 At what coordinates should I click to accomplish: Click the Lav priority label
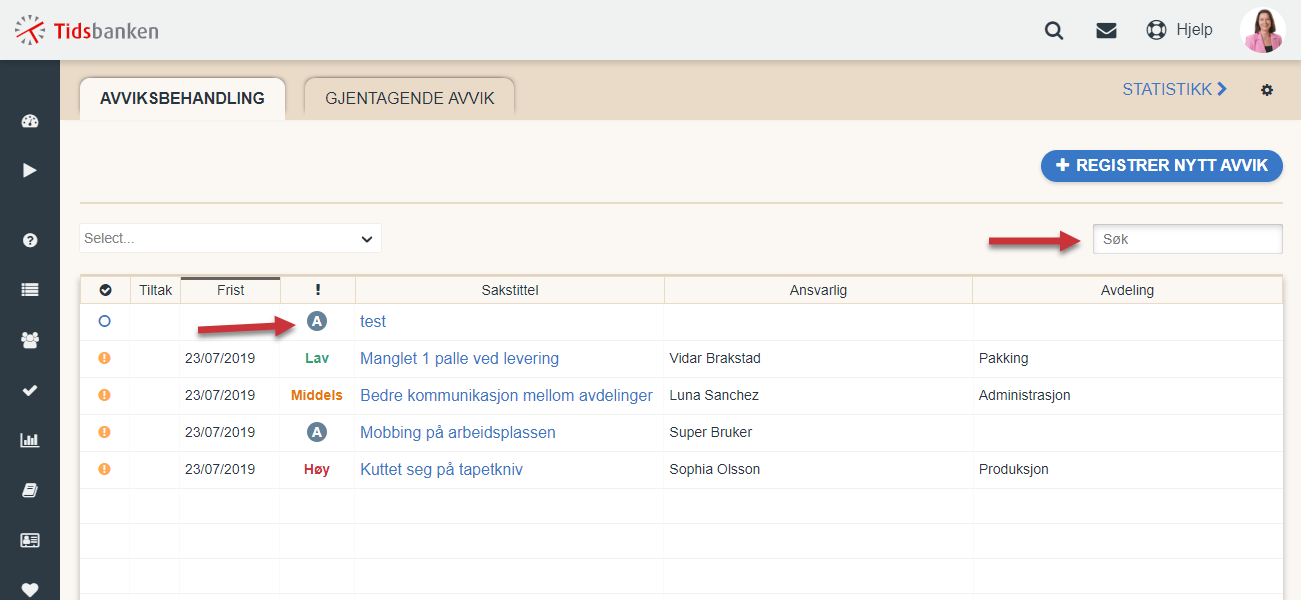click(x=317, y=358)
